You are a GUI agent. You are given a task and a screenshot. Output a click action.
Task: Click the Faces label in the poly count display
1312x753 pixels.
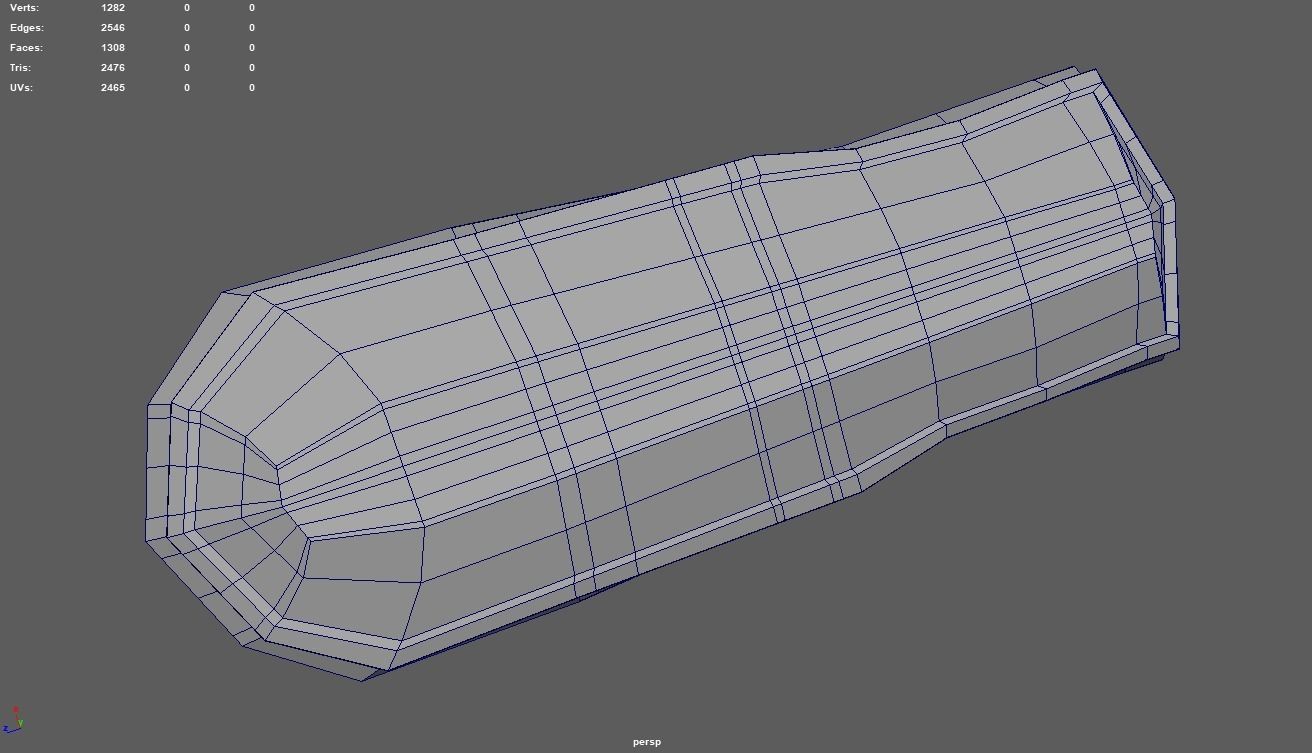27,48
